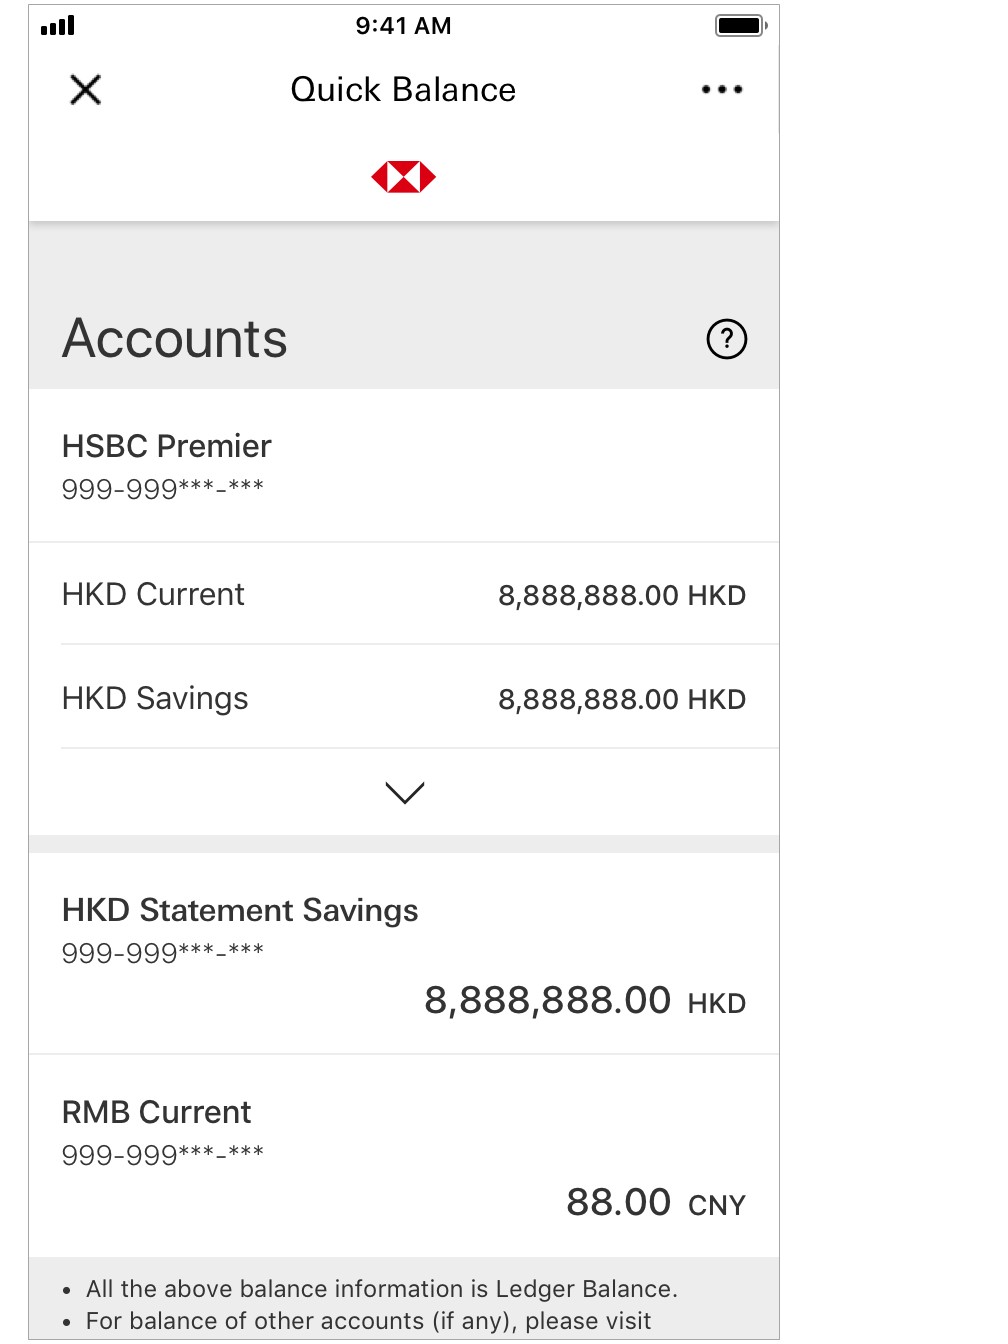Click HKD Statement Savings balance amount
The height and width of the screenshot is (1344, 1008).
pyautogui.click(x=585, y=1001)
